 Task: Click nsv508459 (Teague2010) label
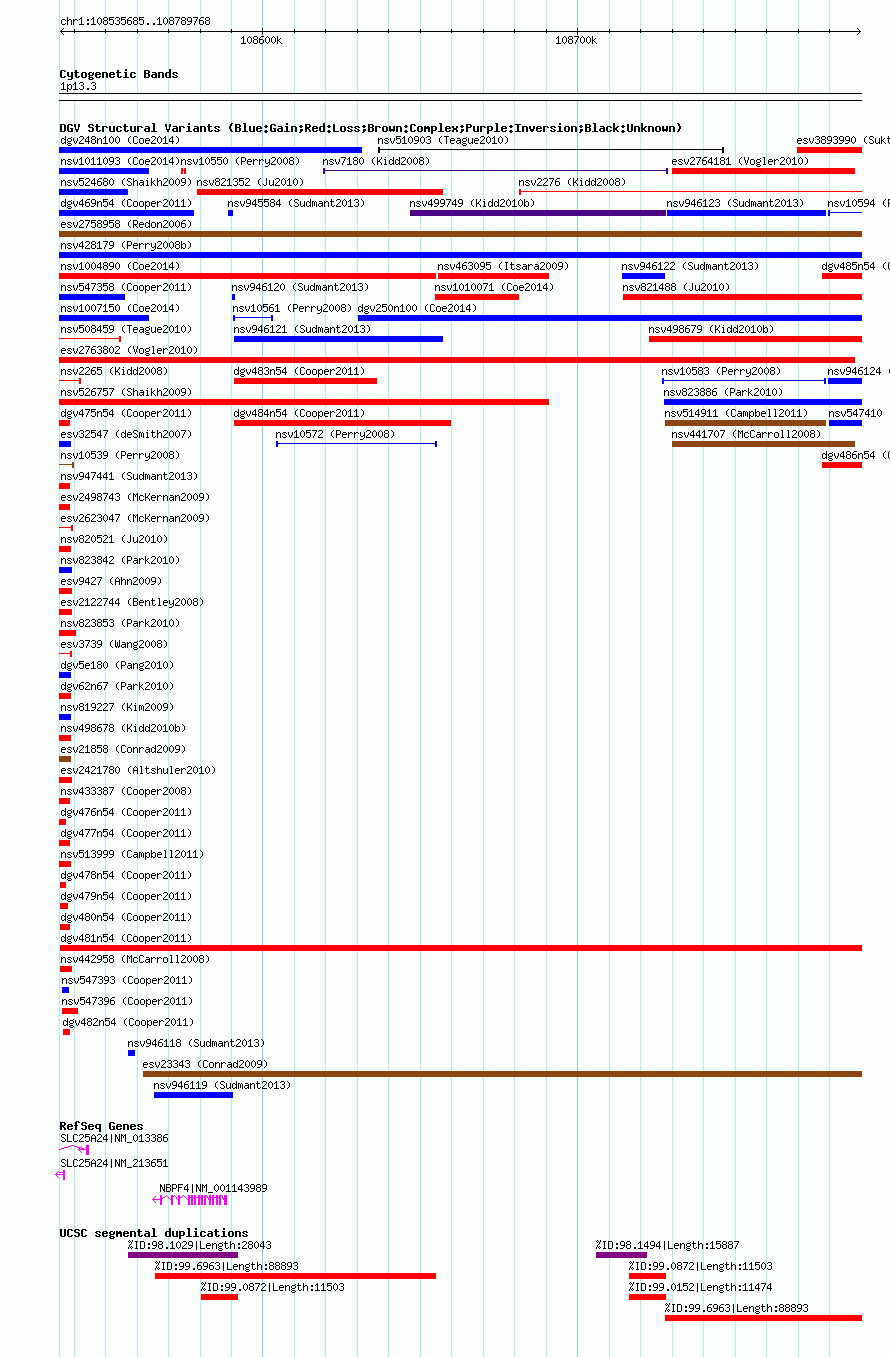126,330
